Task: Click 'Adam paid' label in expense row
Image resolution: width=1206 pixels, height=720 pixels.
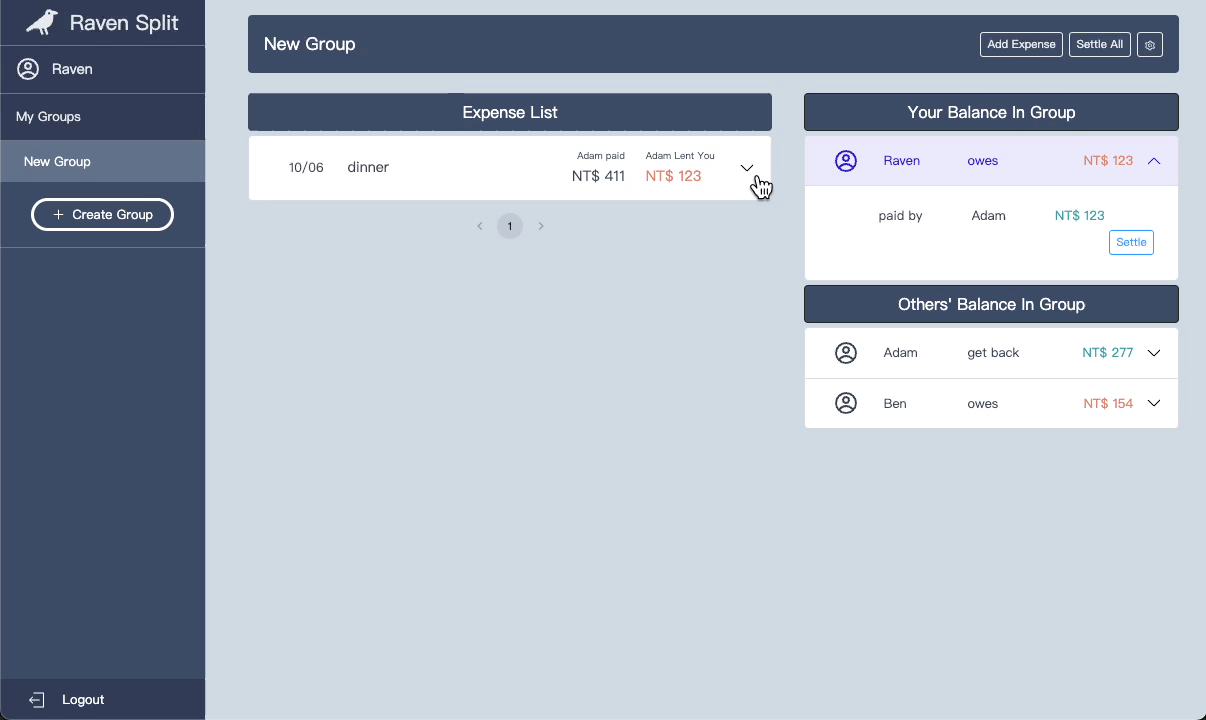Action: click(601, 156)
